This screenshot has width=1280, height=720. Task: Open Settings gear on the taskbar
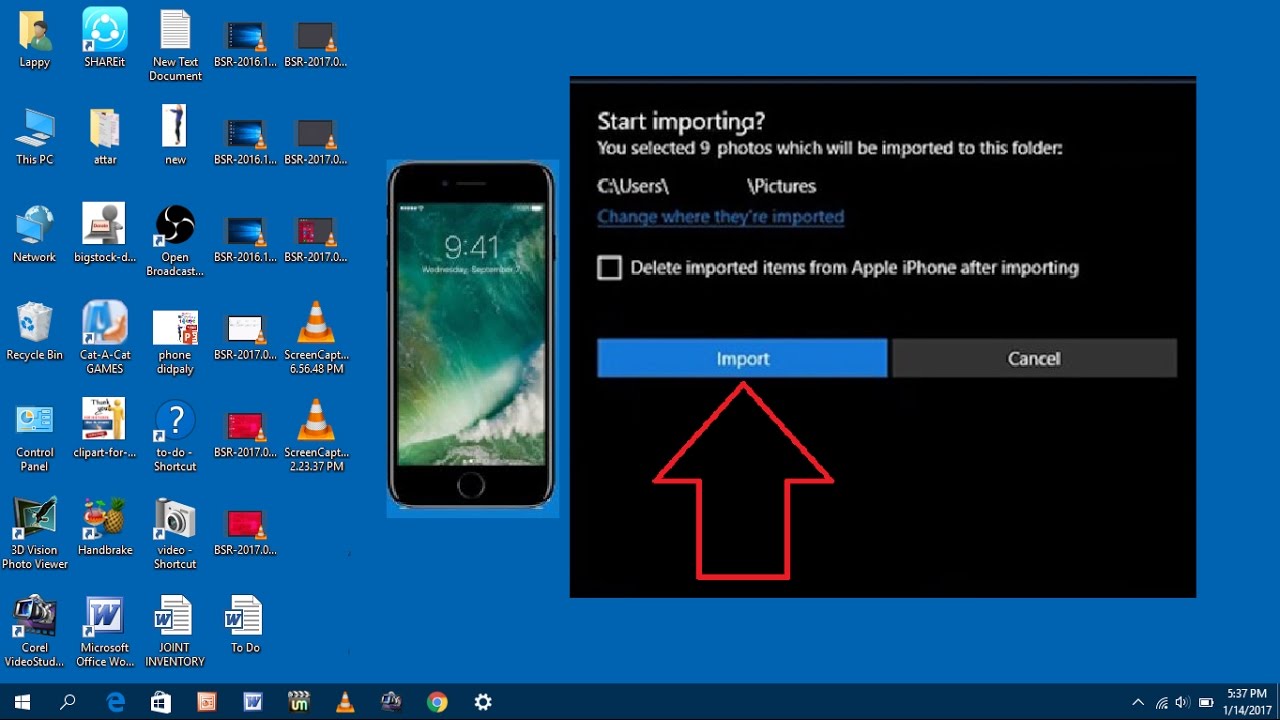pos(483,702)
